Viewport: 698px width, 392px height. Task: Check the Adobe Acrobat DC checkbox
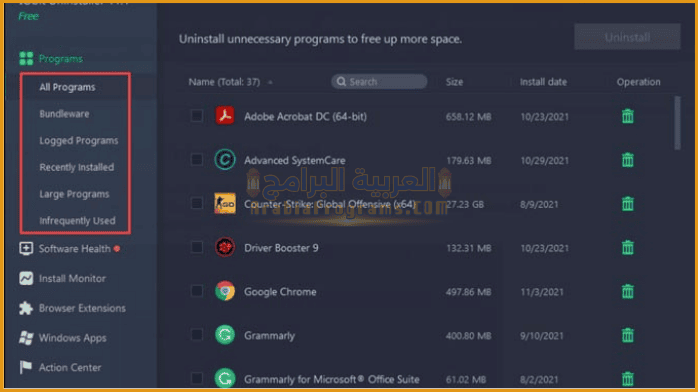click(196, 116)
